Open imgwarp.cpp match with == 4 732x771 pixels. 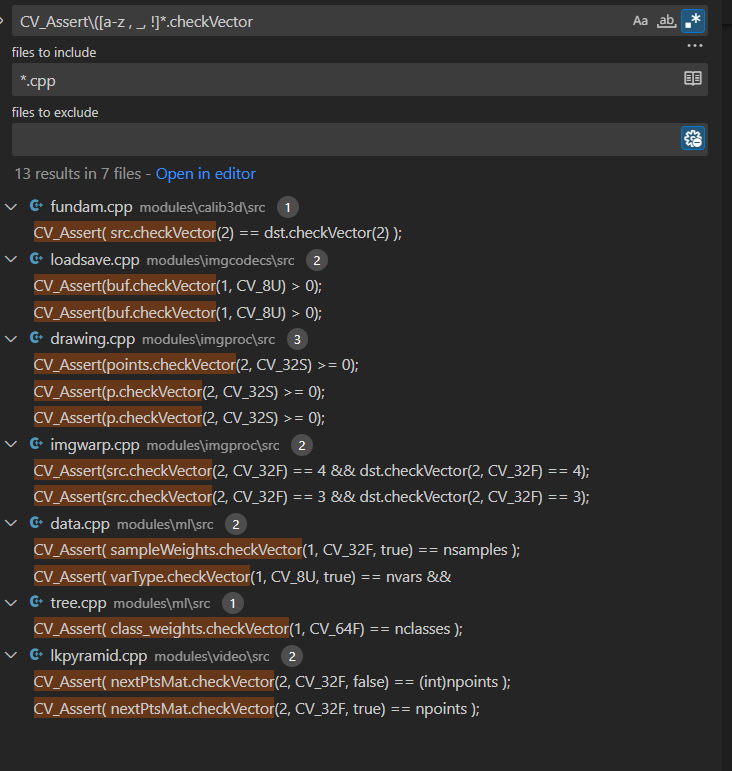(312, 471)
